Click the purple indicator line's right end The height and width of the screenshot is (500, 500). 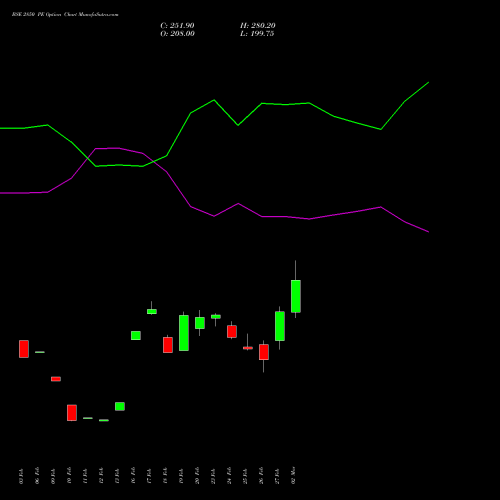[x=428, y=231]
